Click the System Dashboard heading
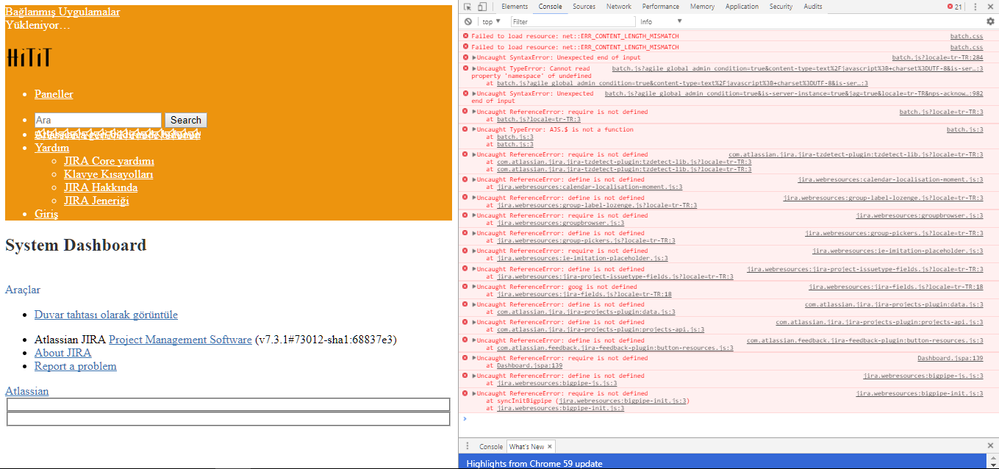 (x=76, y=245)
